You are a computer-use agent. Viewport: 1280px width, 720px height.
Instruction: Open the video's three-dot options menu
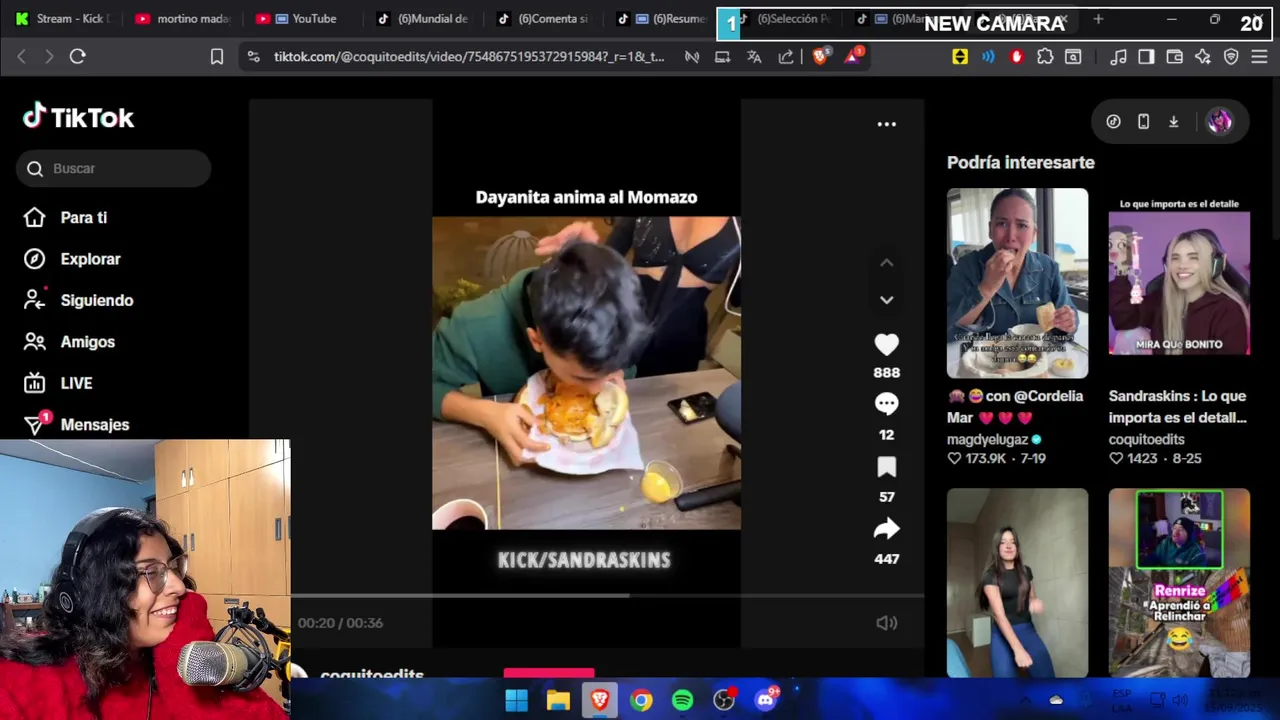coord(886,124)
